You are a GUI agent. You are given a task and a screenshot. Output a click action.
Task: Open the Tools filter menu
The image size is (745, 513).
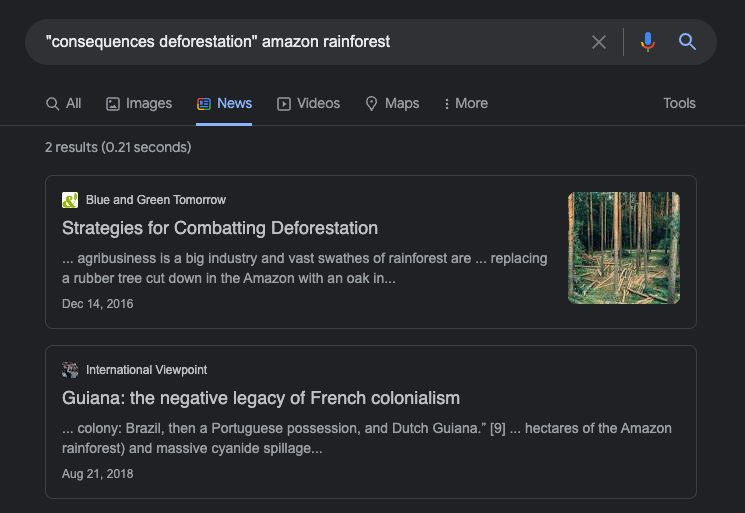click(679, 103)
